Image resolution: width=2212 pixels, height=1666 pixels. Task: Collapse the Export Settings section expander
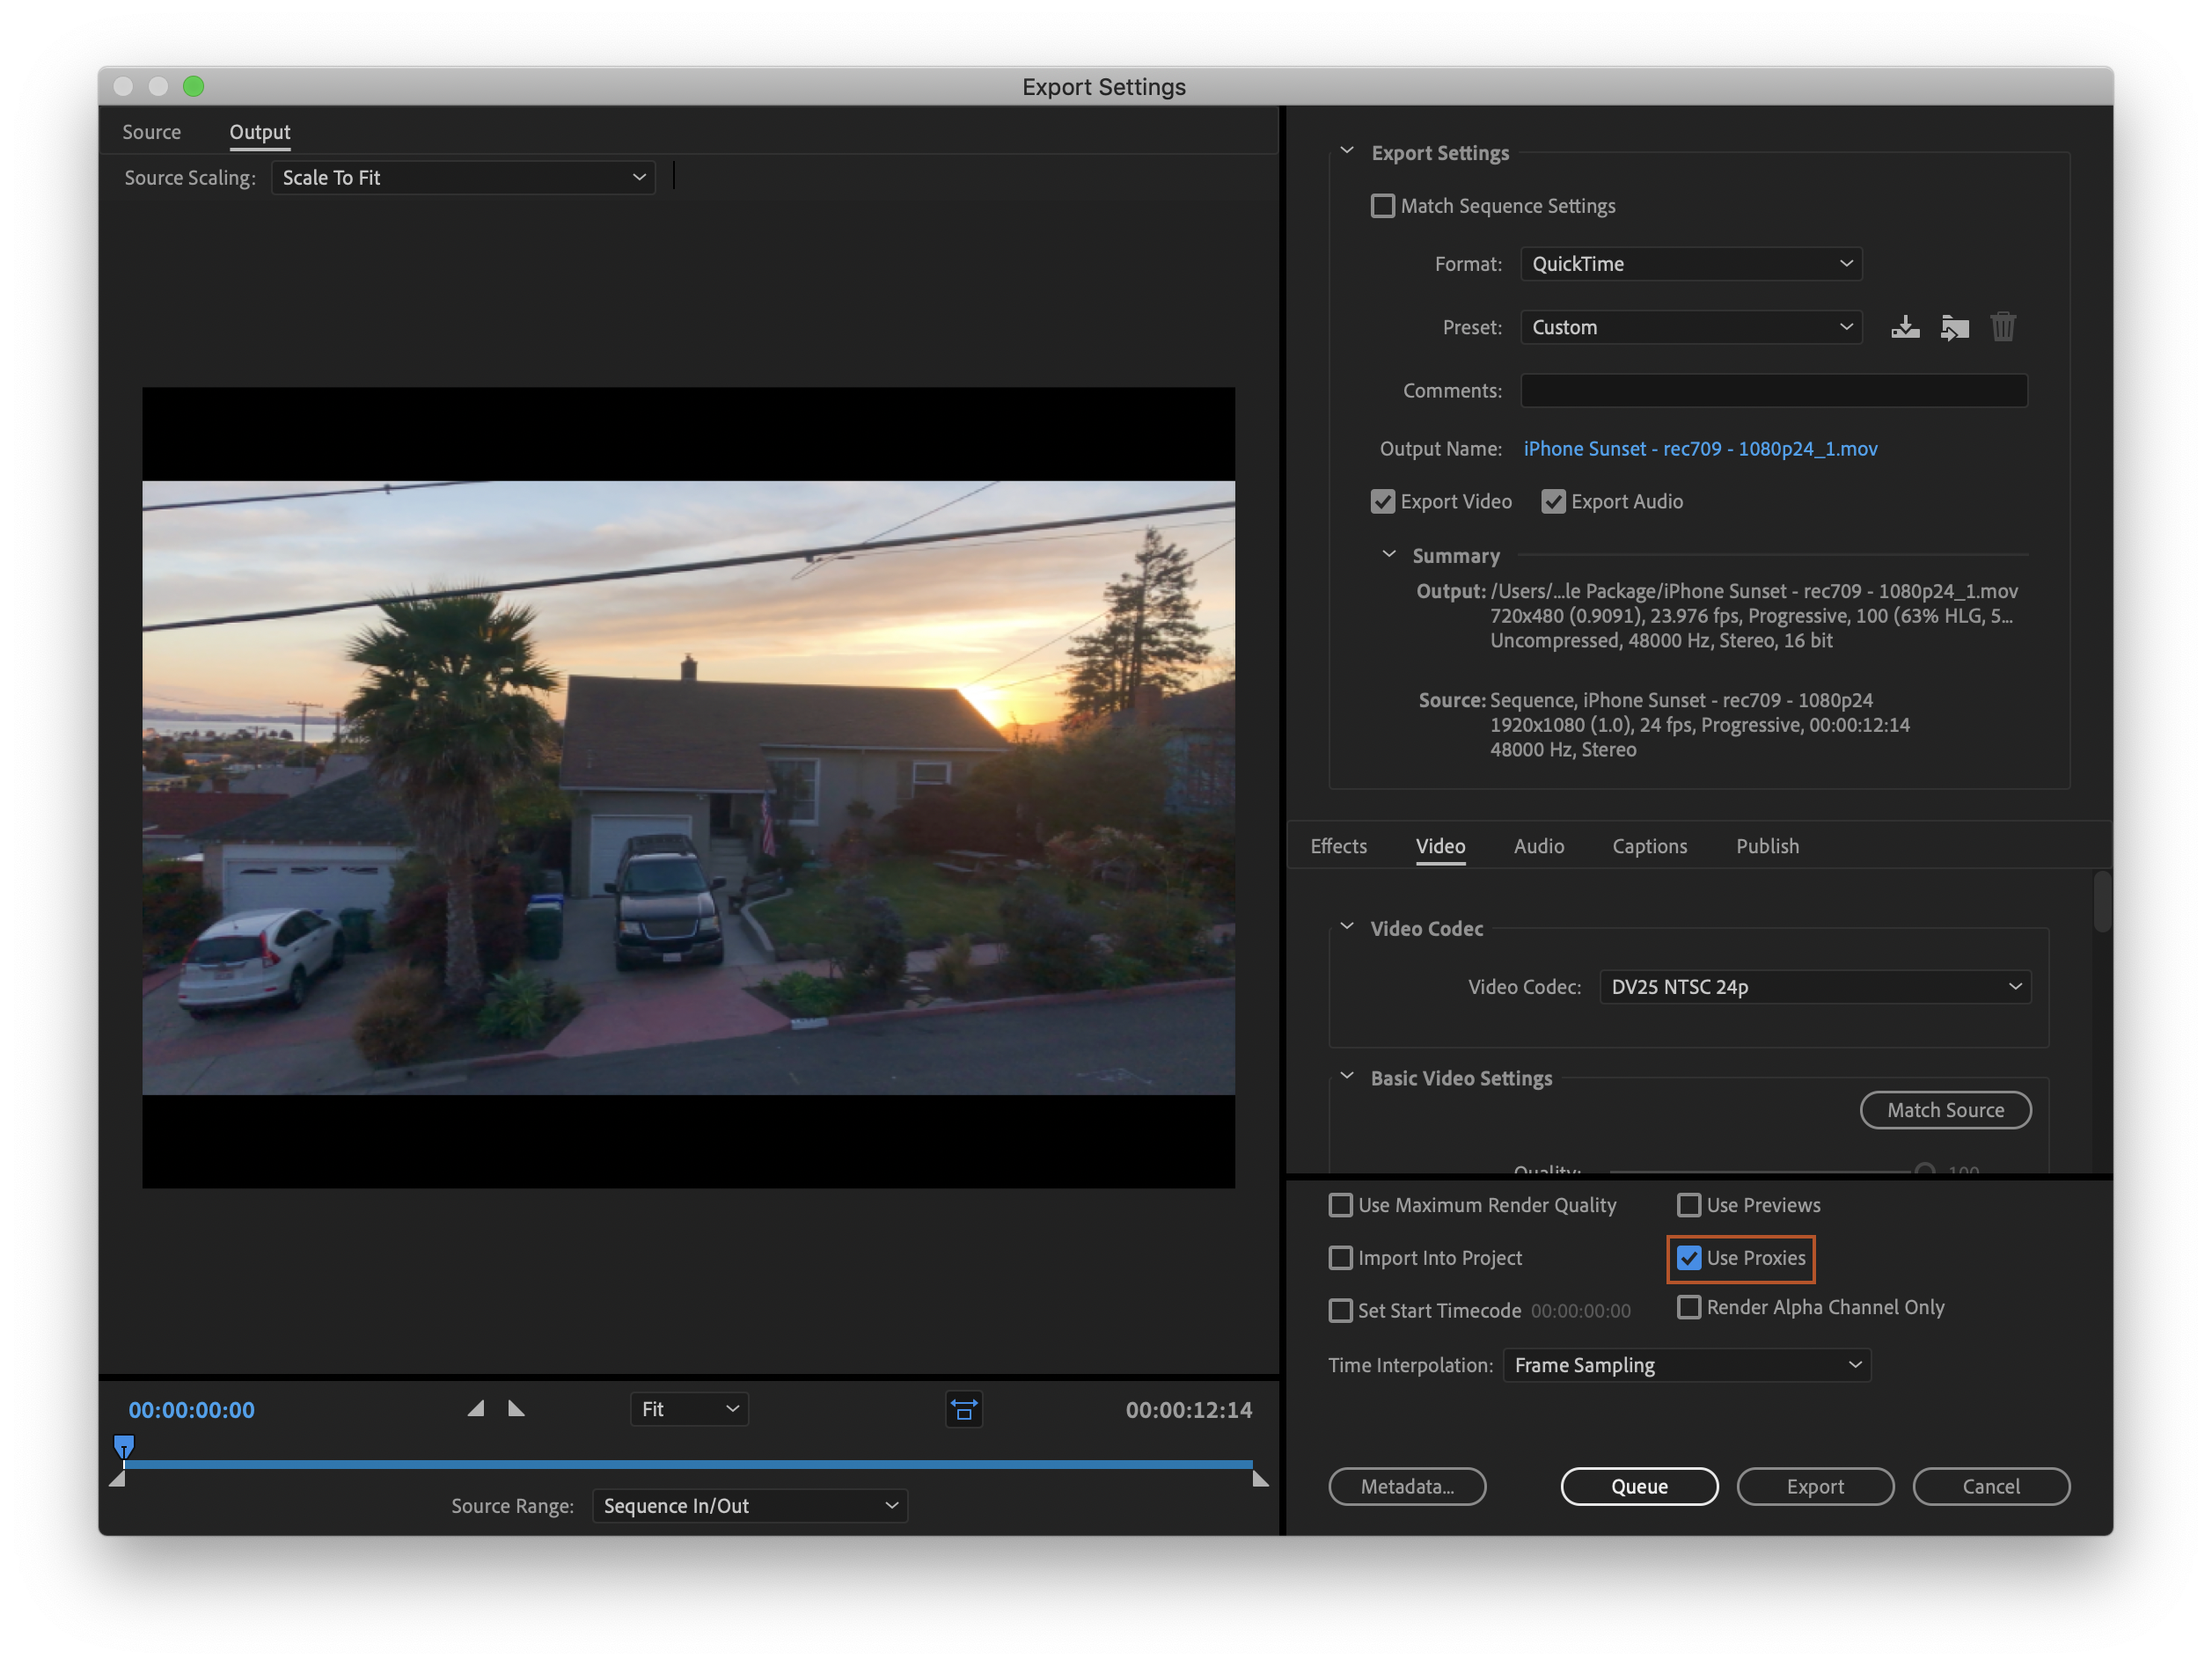click(1349, 152)
